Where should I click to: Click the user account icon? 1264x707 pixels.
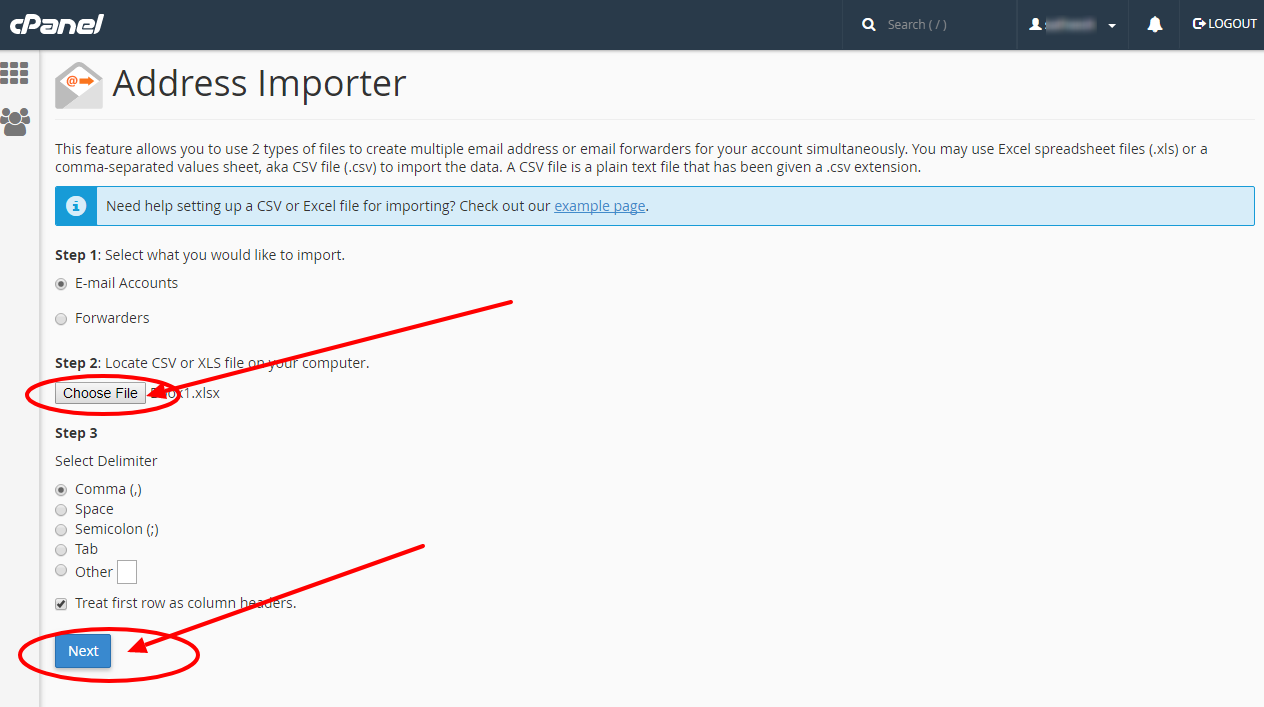point(1036,24)
